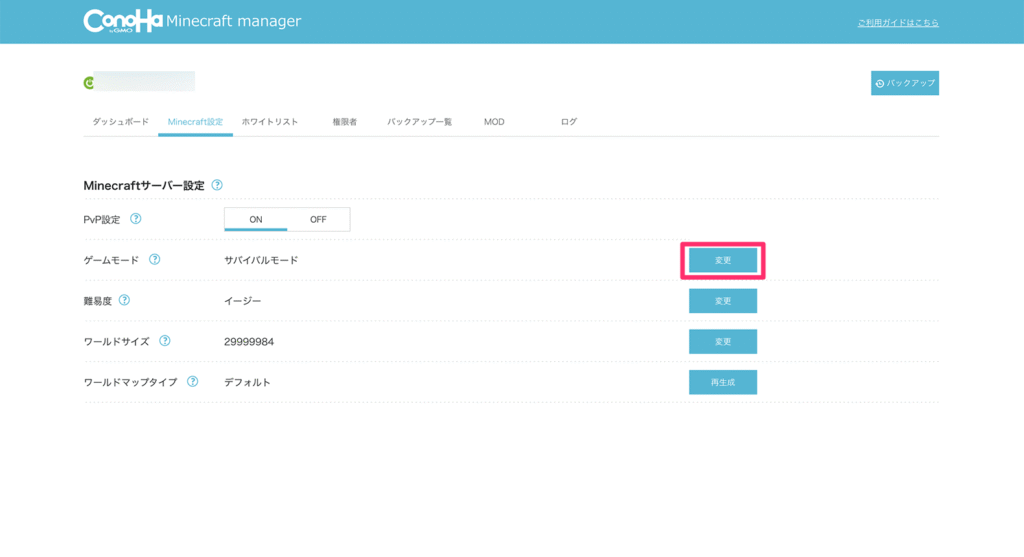This screenshot has width=1024, height=557.
Task: Click the Minecraft manager title text
Action: [x=234, y=21]
